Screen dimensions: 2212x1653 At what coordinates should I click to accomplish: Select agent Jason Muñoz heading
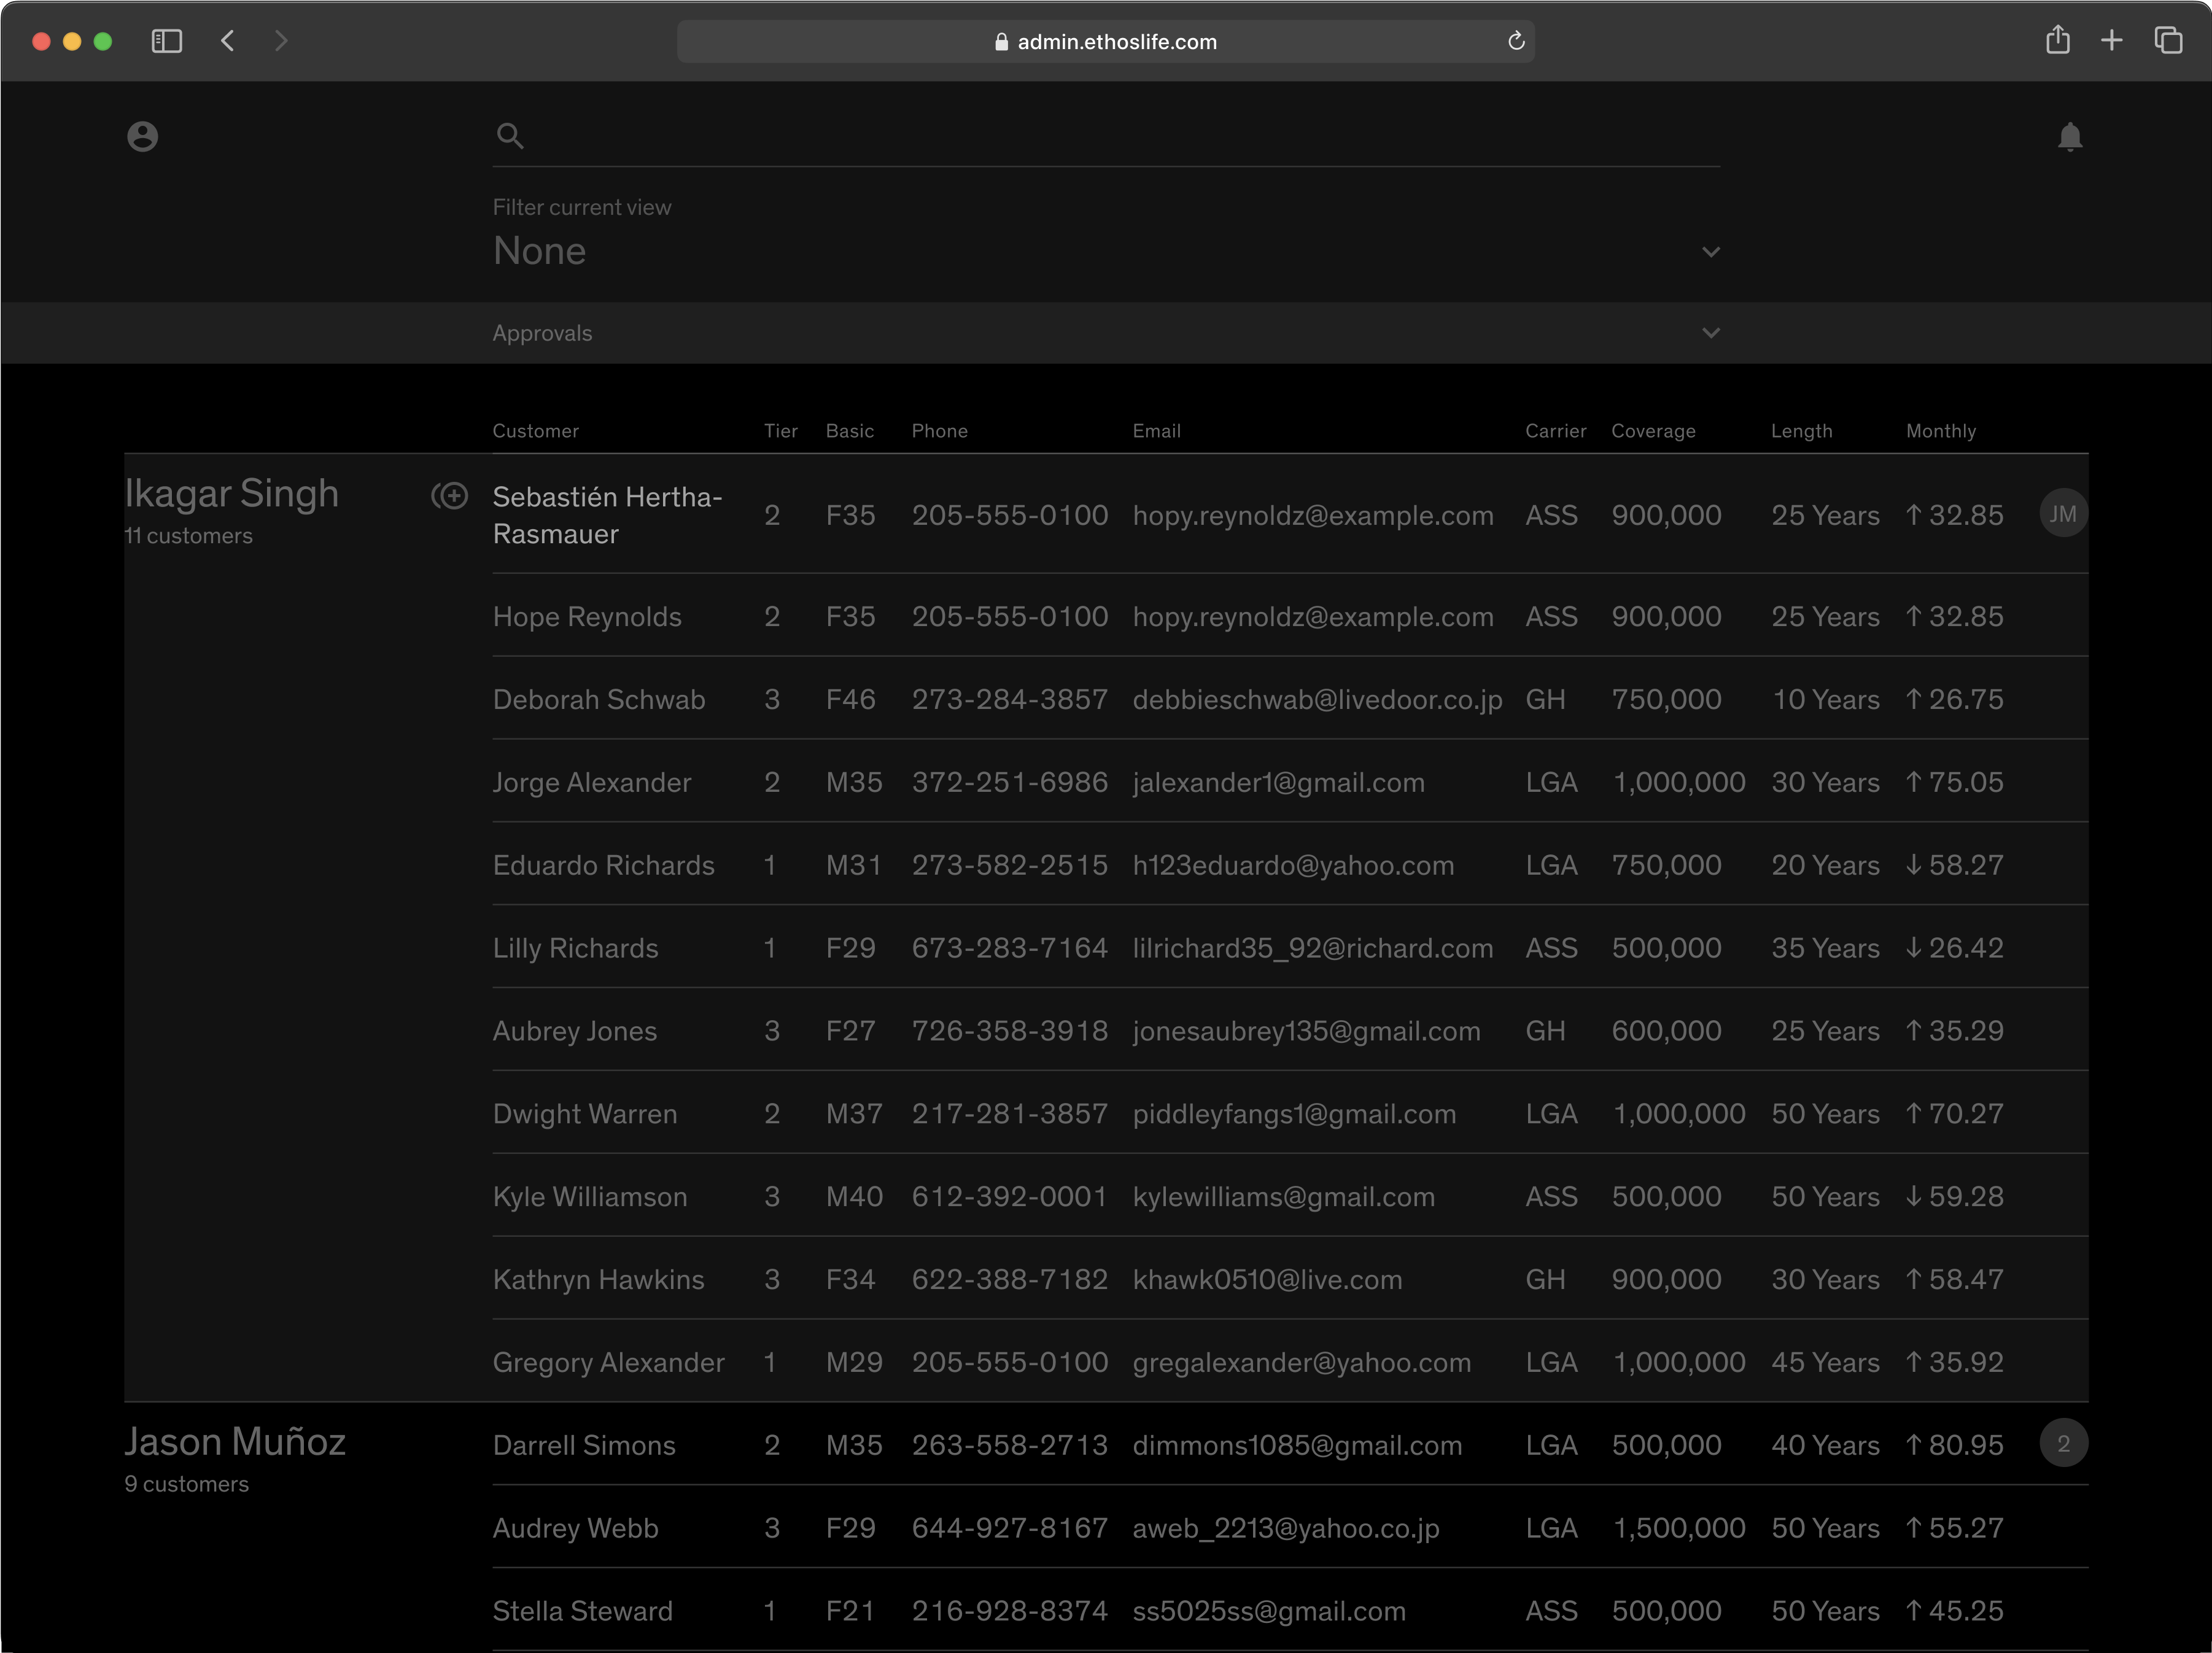(235, 1441)
